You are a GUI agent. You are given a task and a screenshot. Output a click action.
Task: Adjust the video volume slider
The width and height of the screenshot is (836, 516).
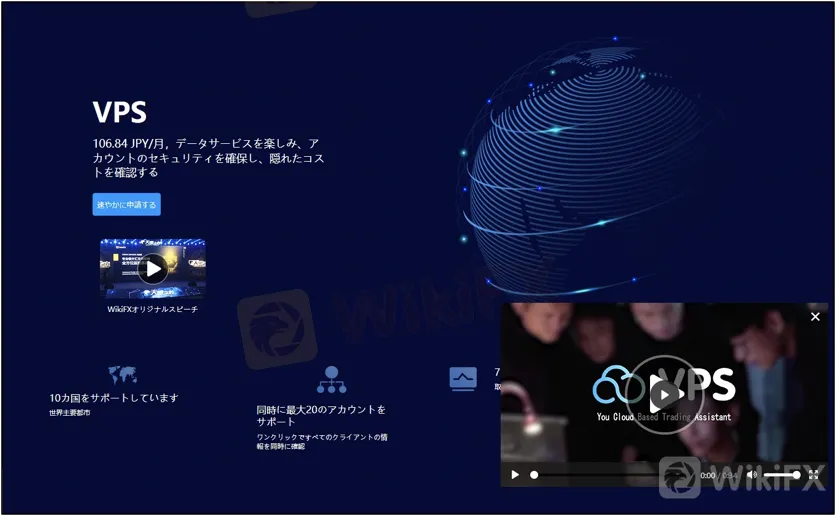pos(782,474)
